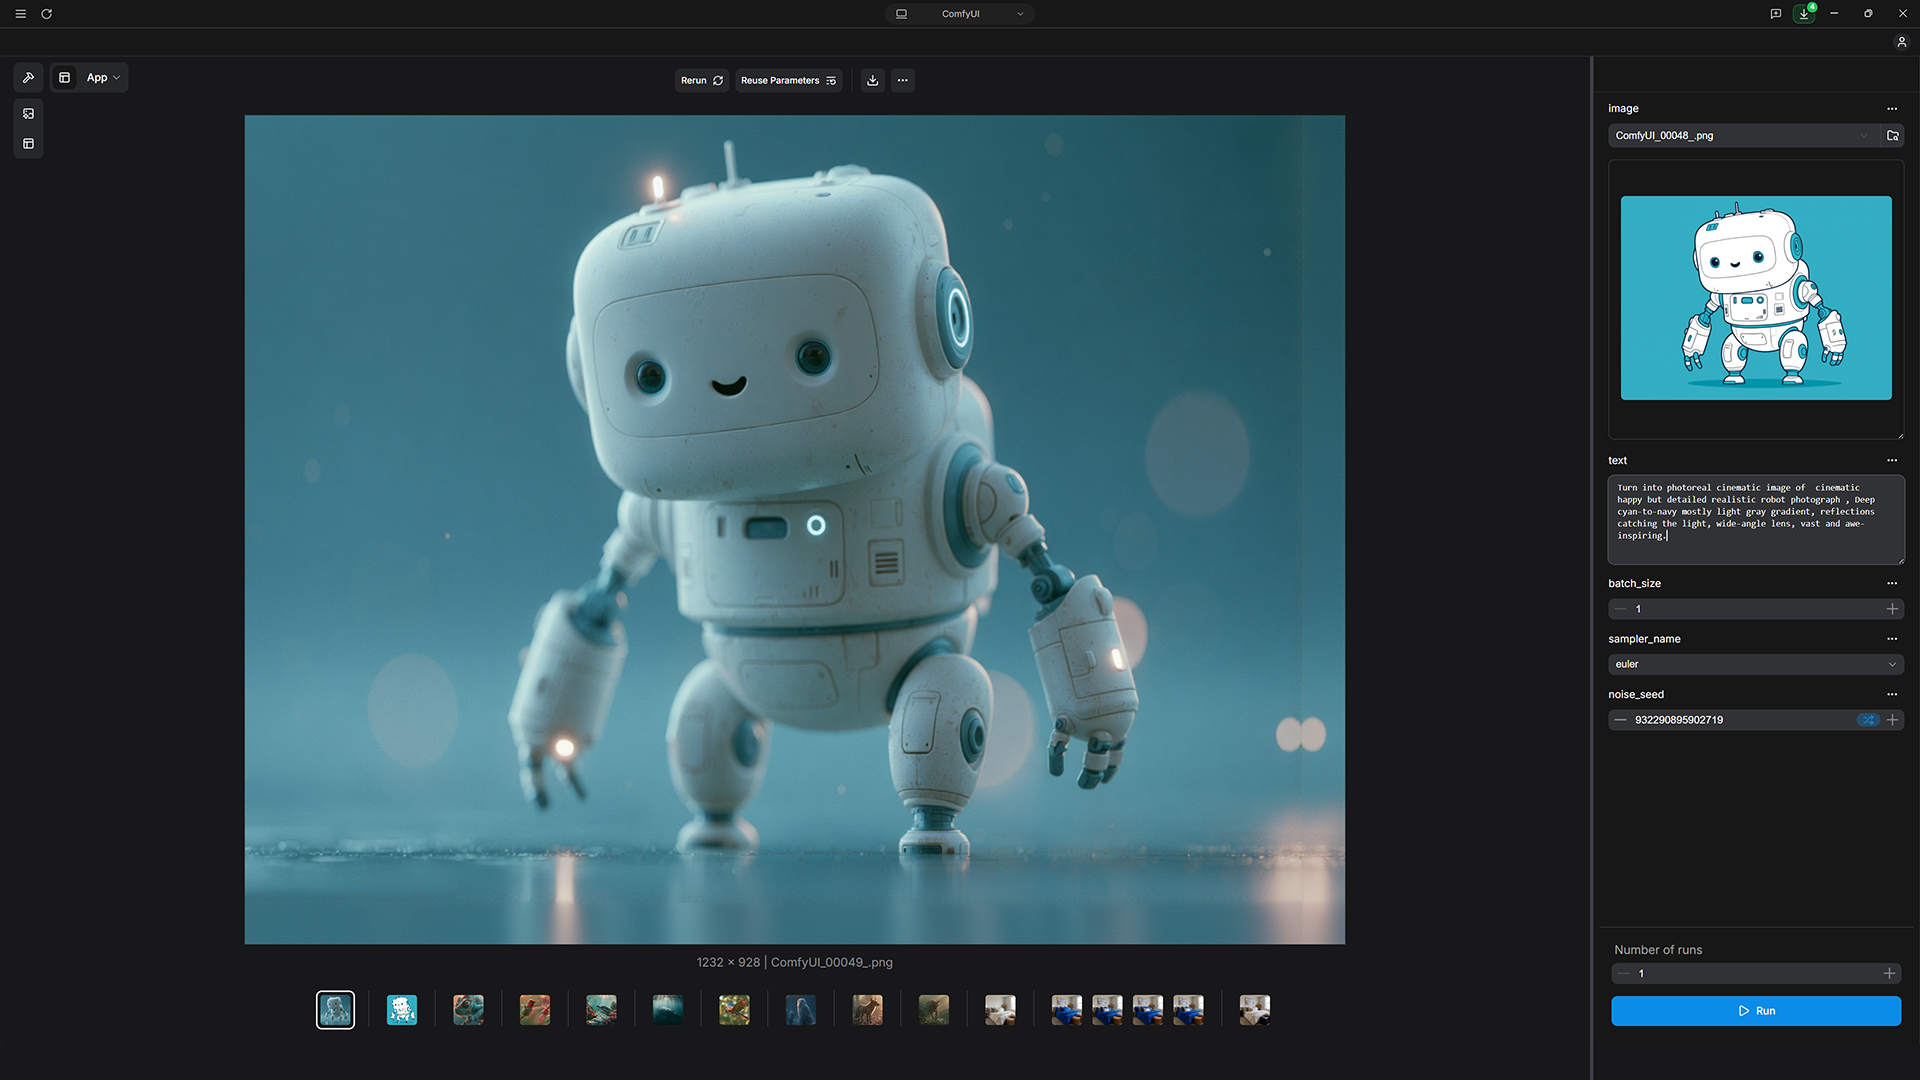Click the refresh icon in the title bar
1920x1080 pixels.
(46, 14)
